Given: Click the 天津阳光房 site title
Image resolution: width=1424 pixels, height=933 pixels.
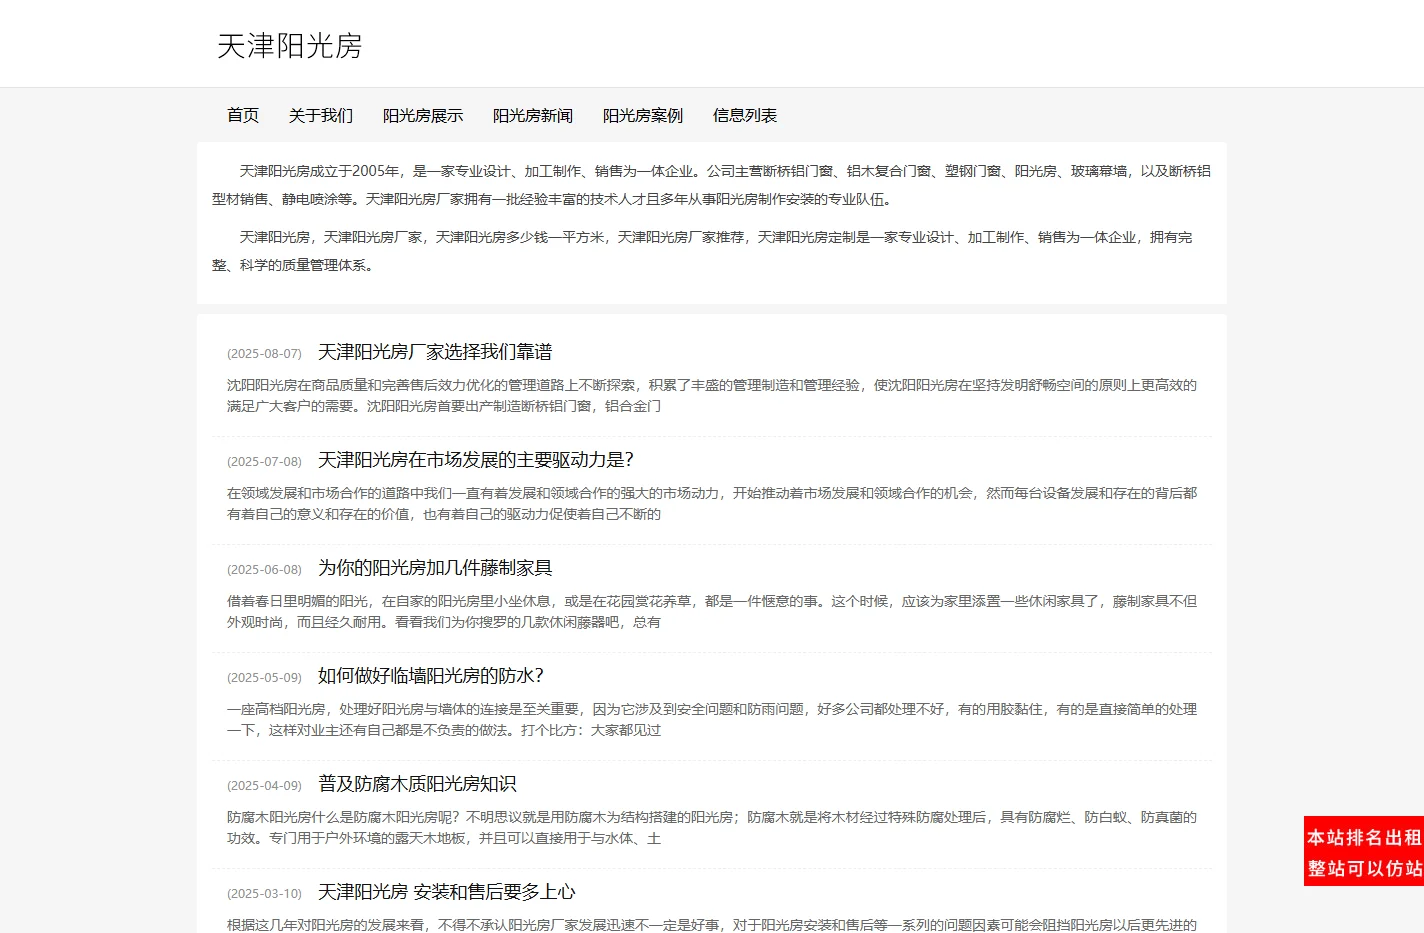Looking at the screenshot, I should click(289, 46).
